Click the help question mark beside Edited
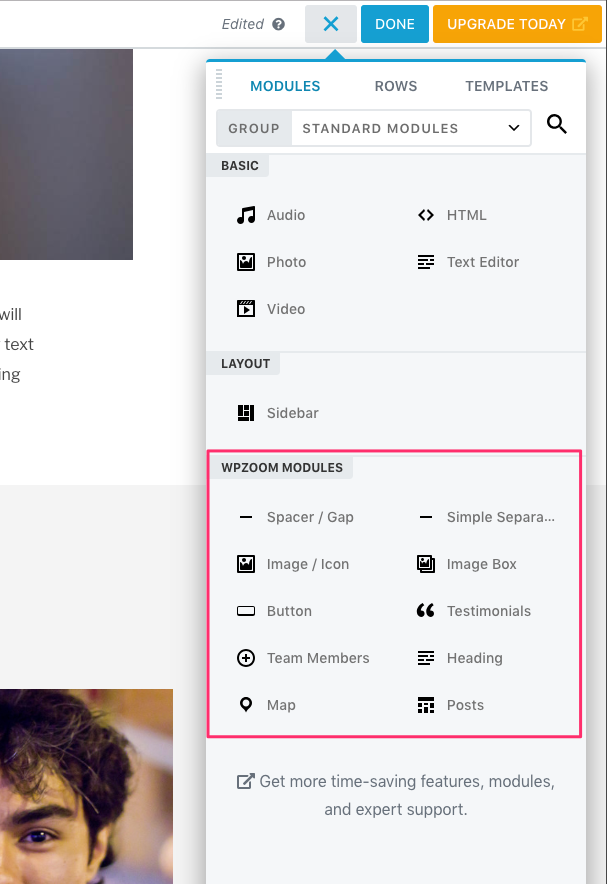This screenshot has height=884, width=607. (279, 24)
